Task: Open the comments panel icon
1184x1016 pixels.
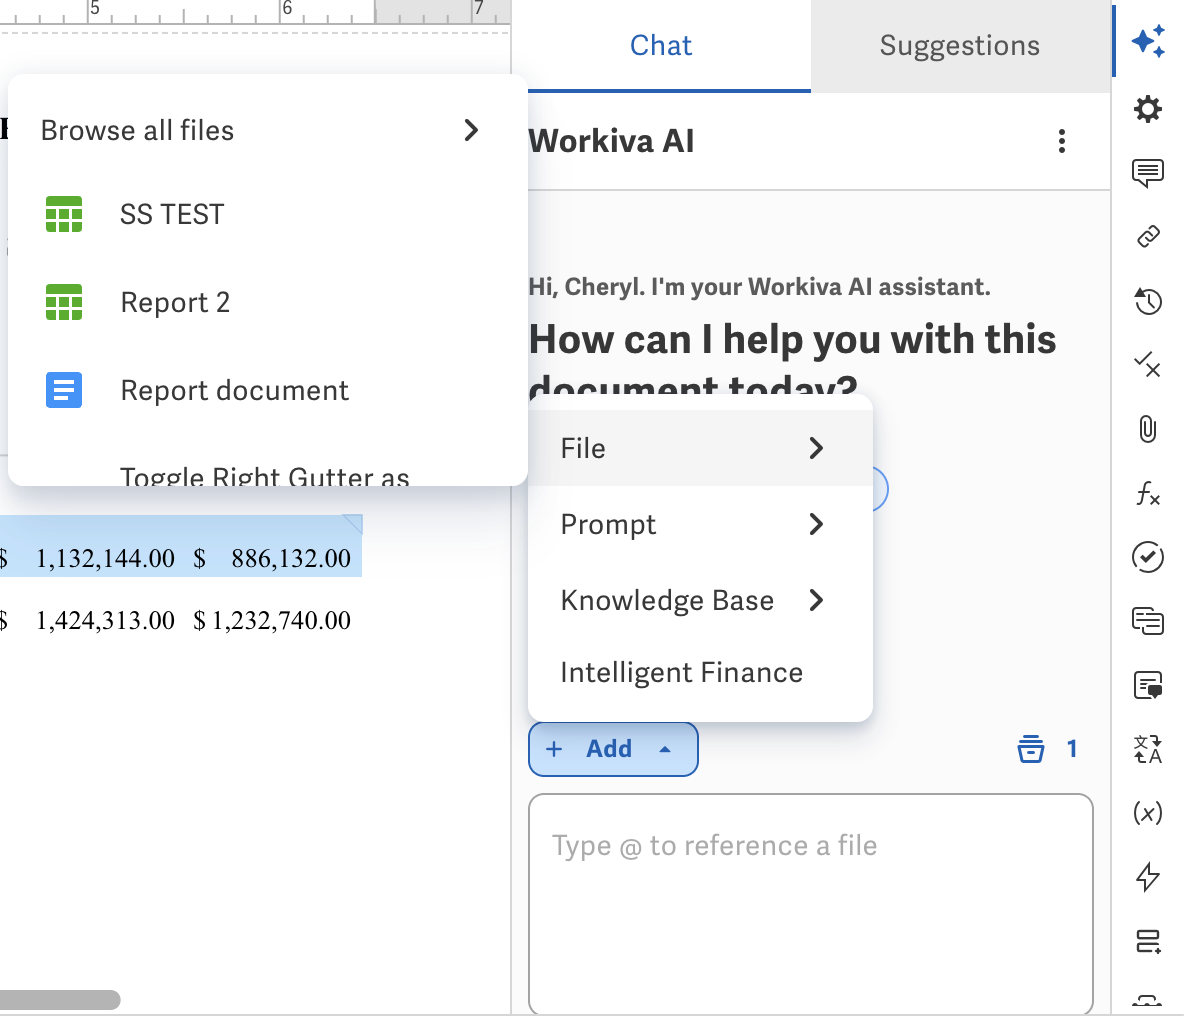Action: click(x=1148, y=173)
